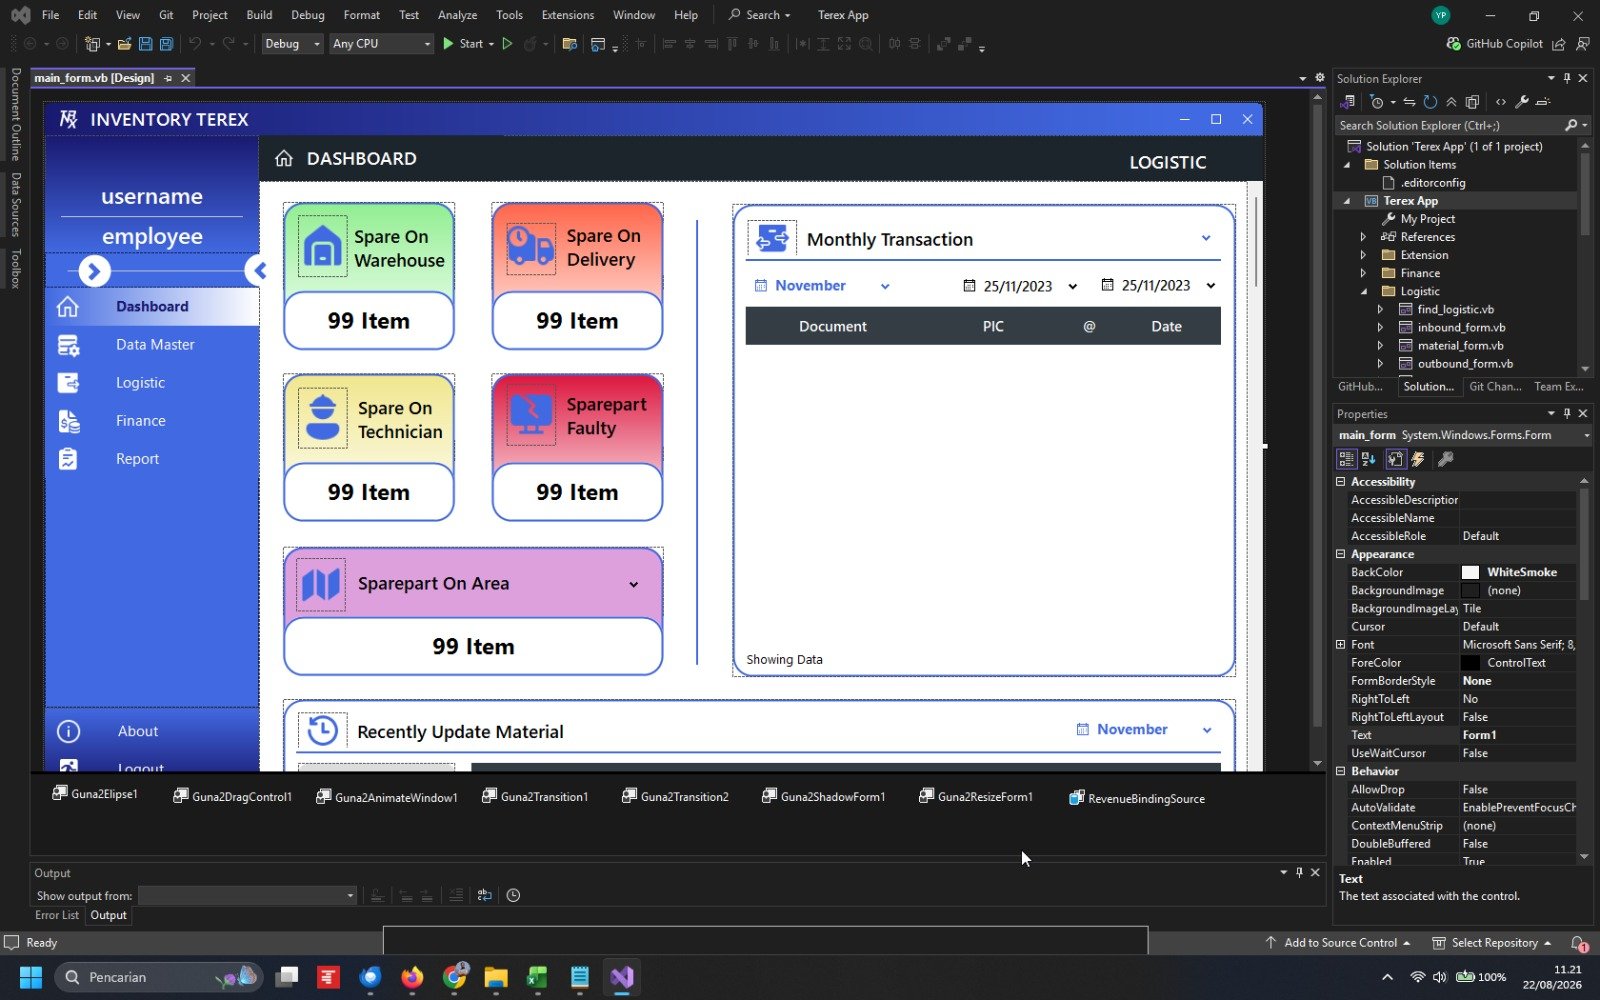
Task: Open November month dropdown in Monthly Transaction
Action: click(x=885, y=286)
